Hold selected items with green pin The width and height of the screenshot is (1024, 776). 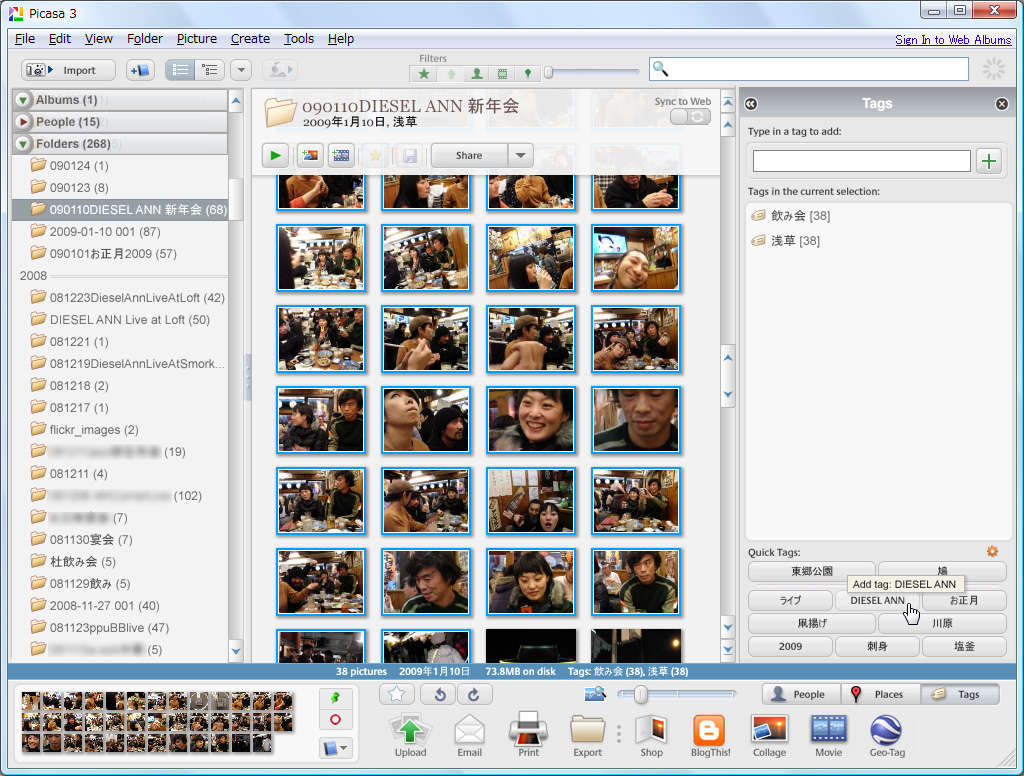click(335, 698)
